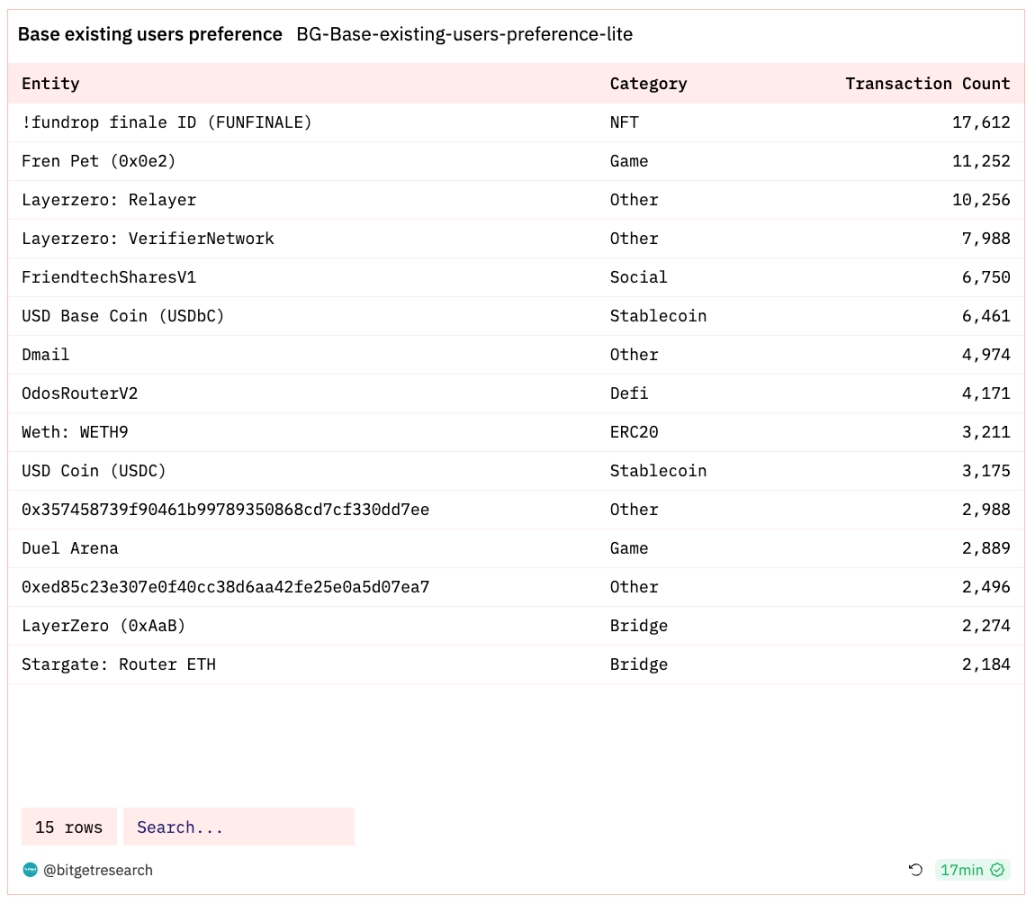Select the Weth: WETH9 cell
The width and height of the screenshot is (1035, 904).
coord(75,432)
